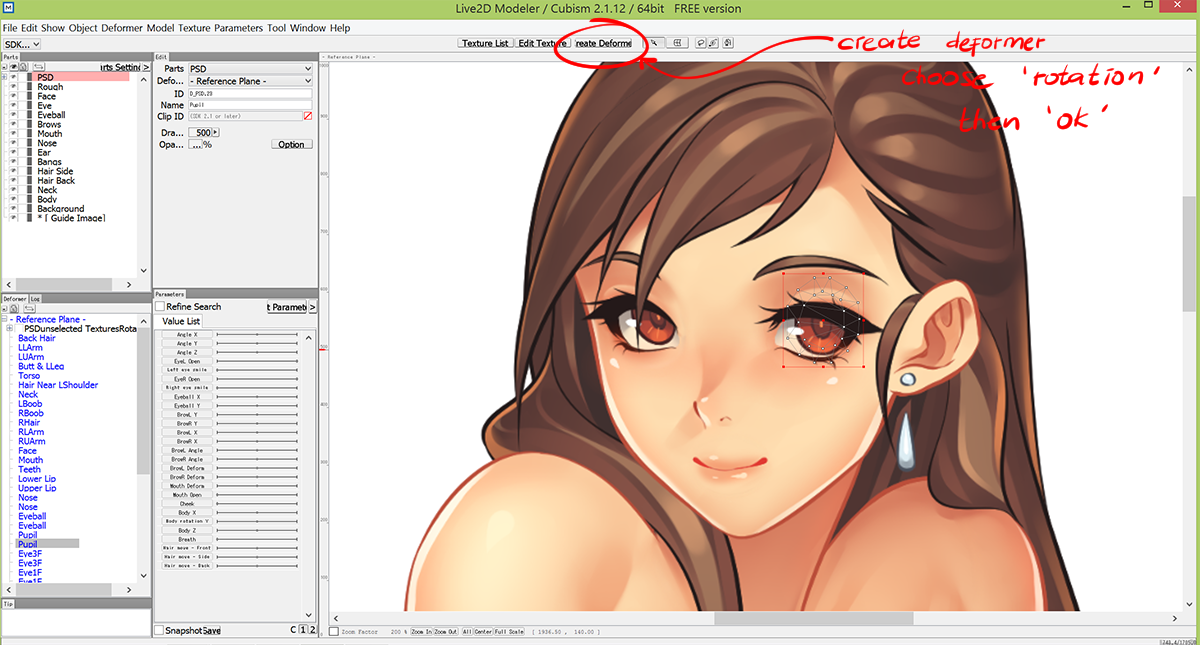Toggle visibility of the Mouth part
The image size is (1200, 645).
(13, 134)
